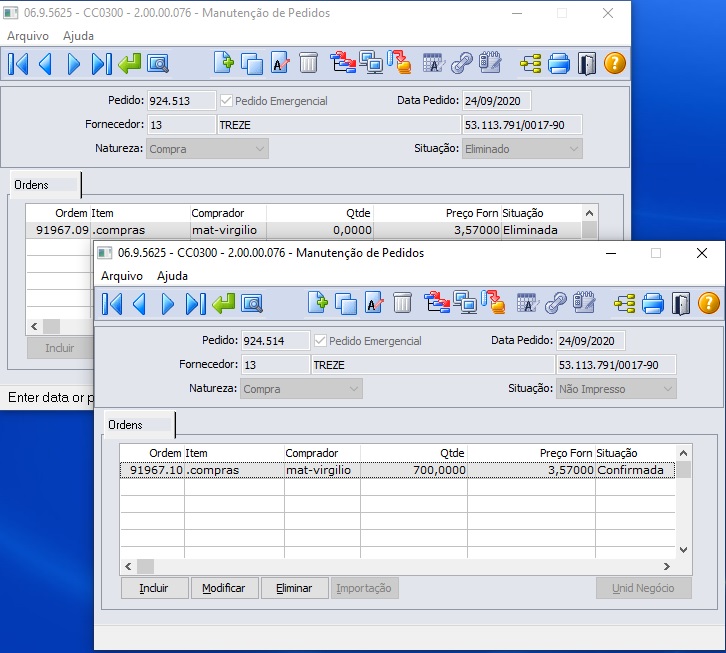Toggle Pedido Emergencial checkbox for pedido 924.514
Viewport: 726px width, 653px height.
[320, 341]
